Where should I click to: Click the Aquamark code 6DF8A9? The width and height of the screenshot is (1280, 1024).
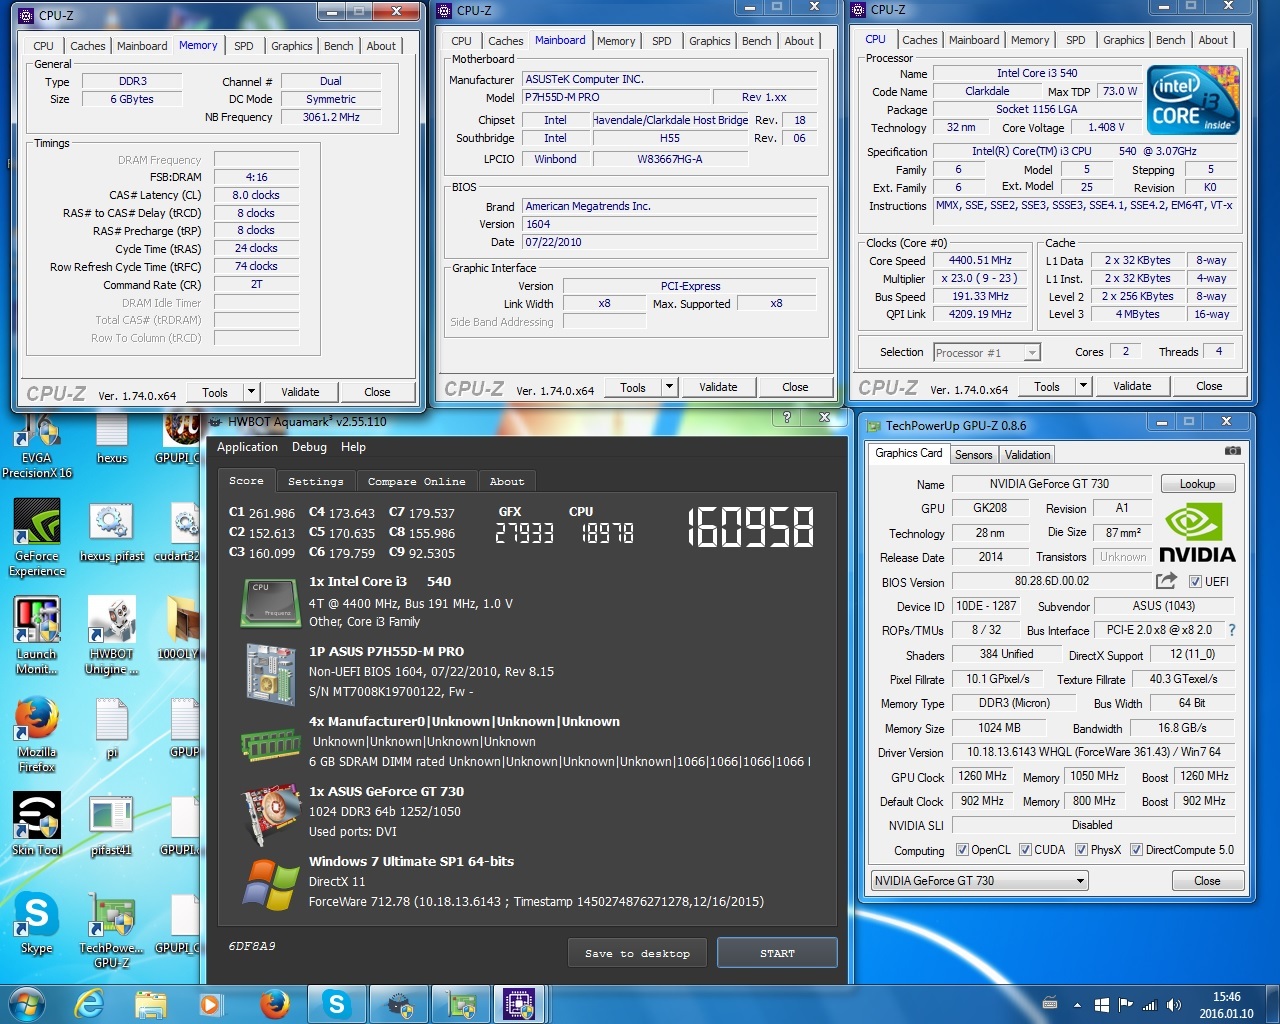252,946
